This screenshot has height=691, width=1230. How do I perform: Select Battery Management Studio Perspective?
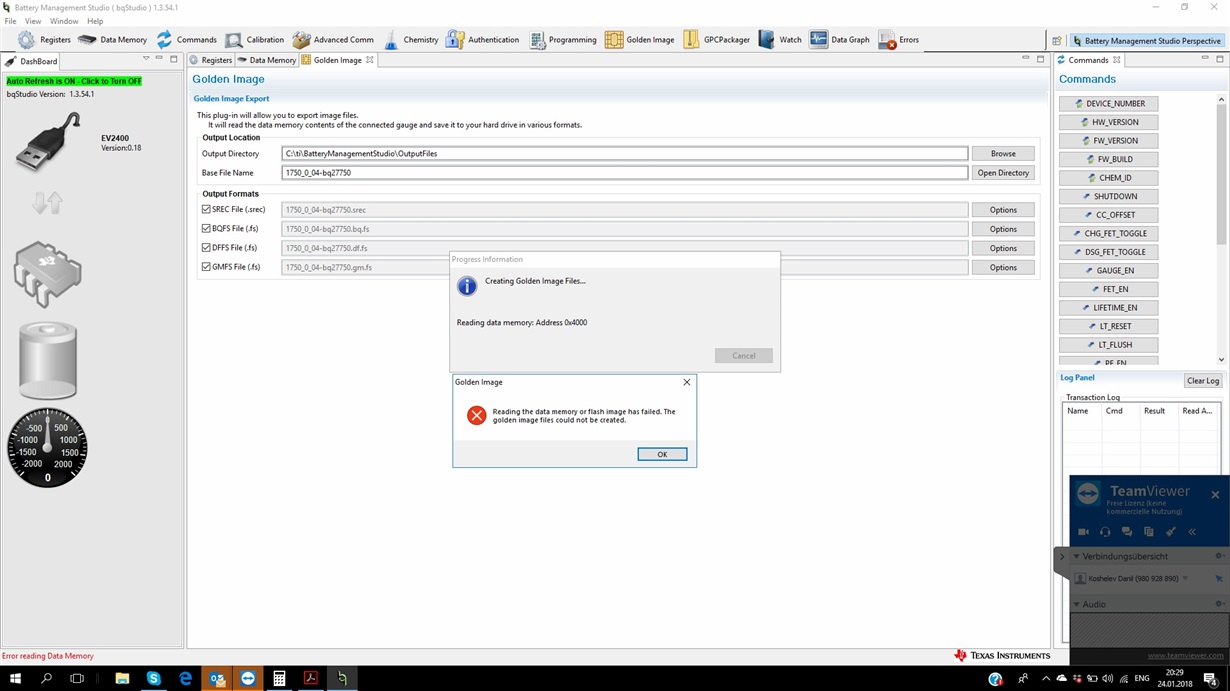[x=1147, y=41]
